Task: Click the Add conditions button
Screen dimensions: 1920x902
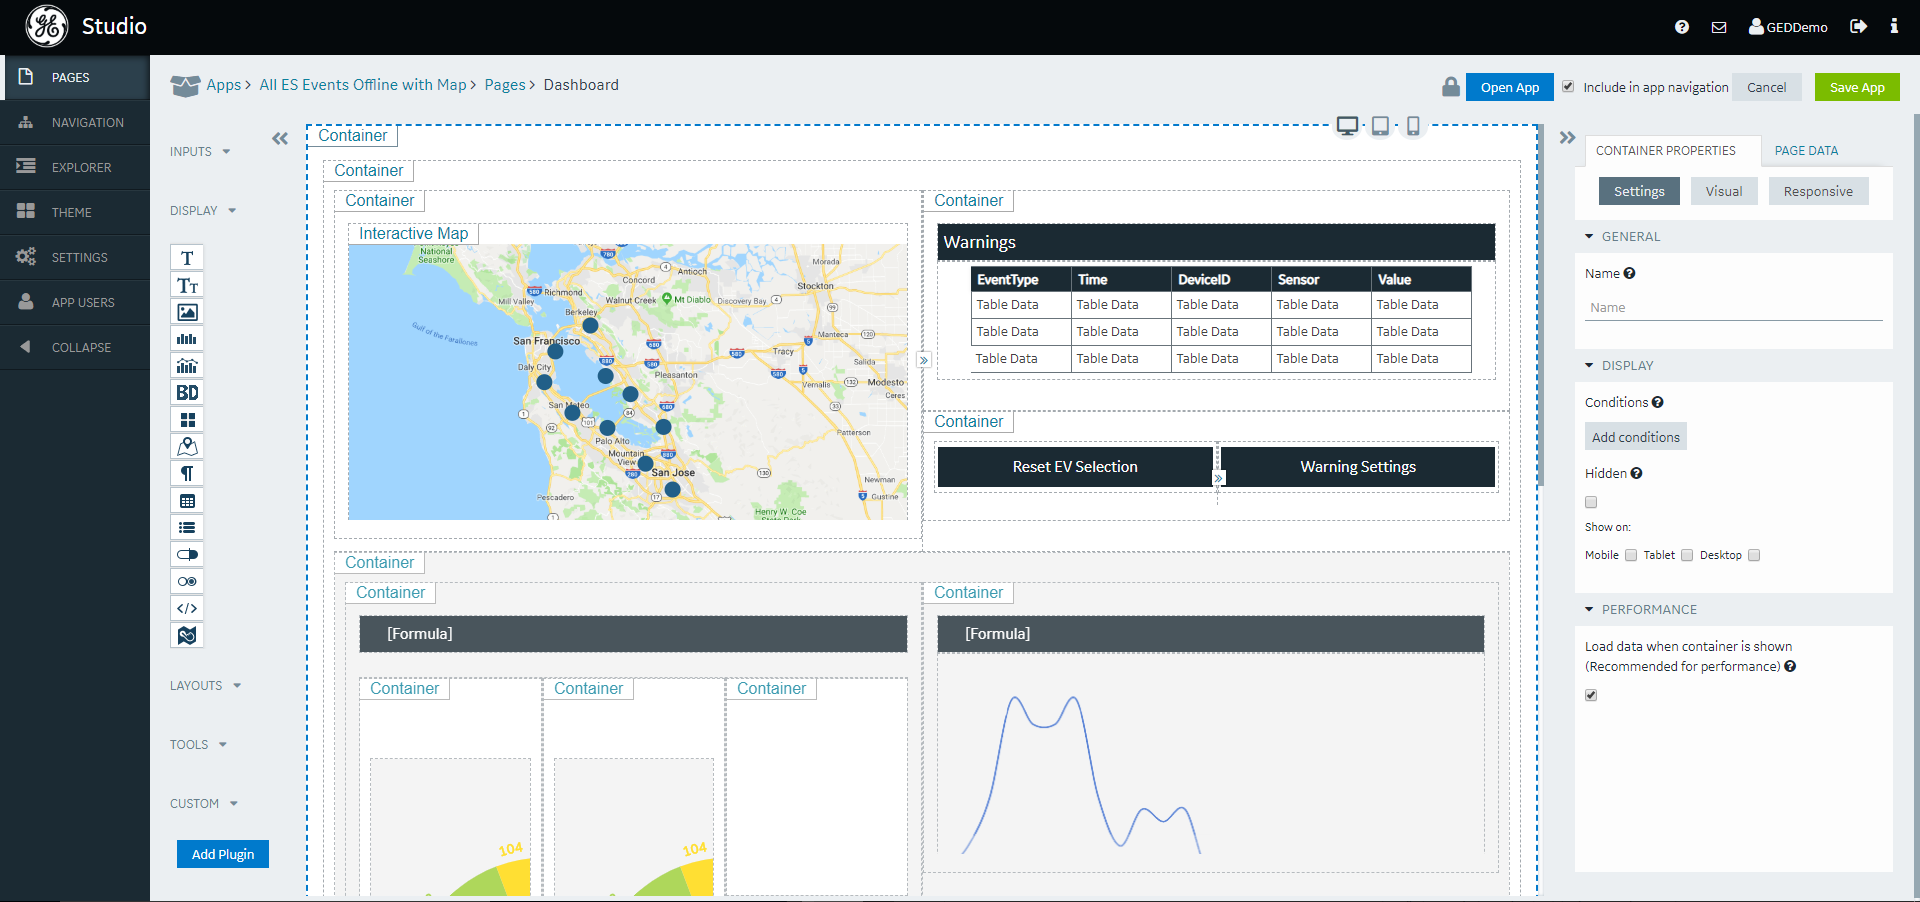Action: [x=1635, y=437]
